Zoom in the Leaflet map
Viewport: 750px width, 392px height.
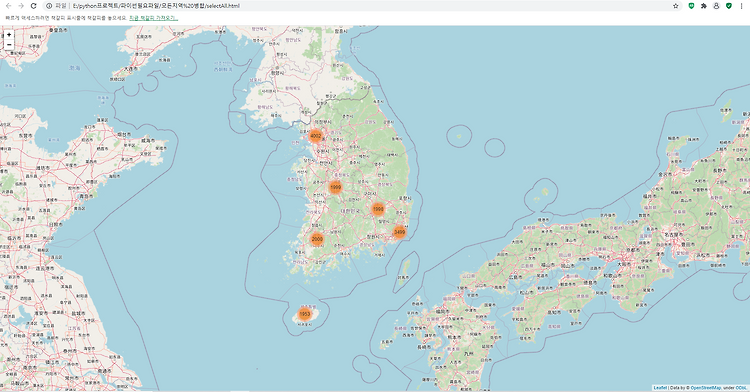(9, 35)
